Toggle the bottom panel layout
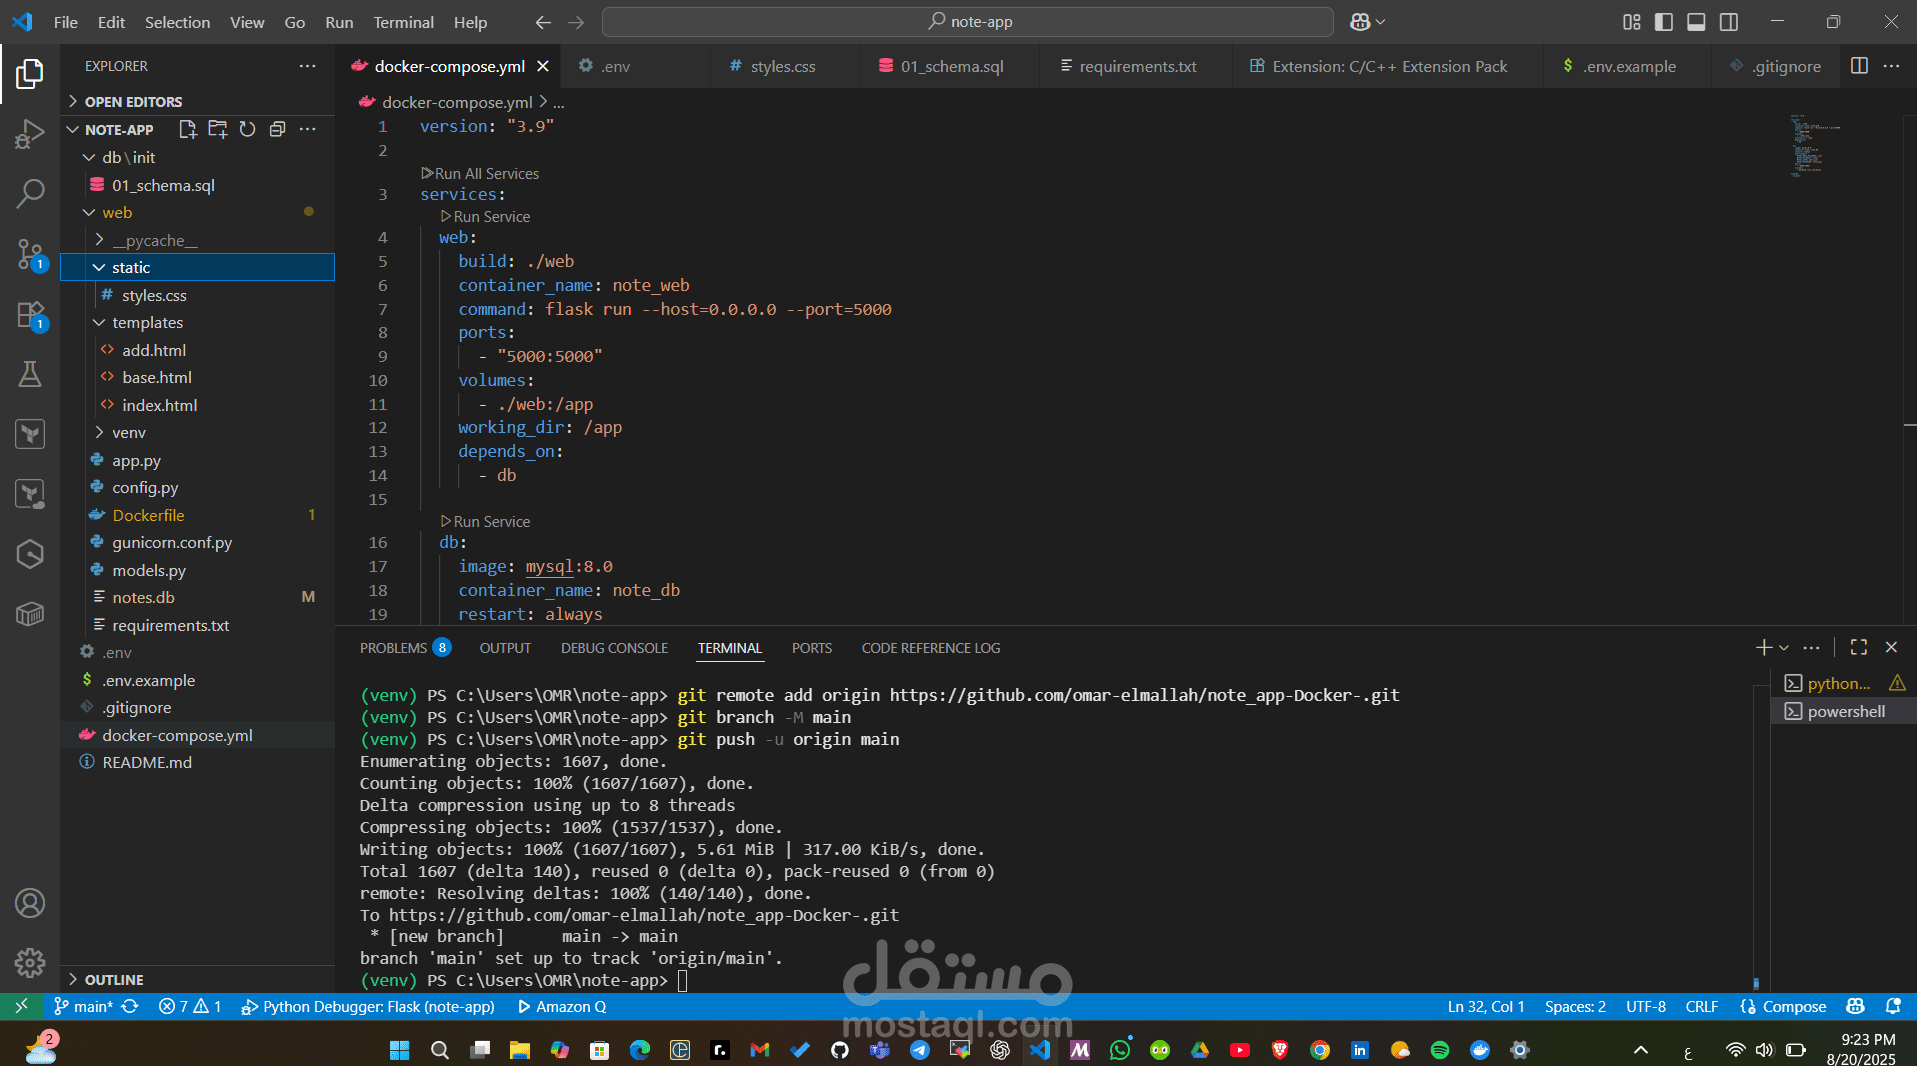 coord(1696,21)
